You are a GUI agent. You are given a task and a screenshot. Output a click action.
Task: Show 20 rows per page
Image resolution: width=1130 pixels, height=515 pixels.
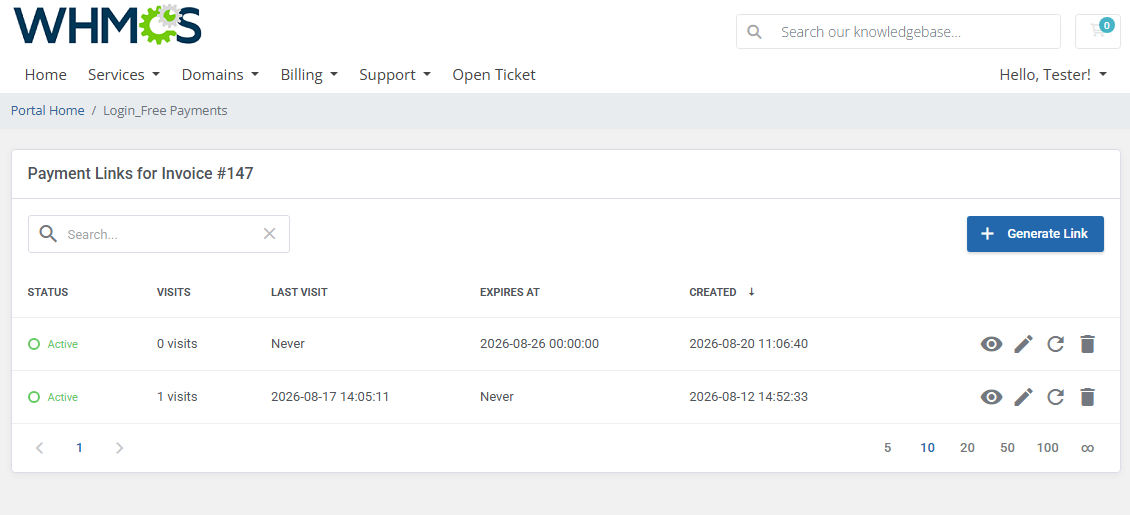click(x=967, y=448)
